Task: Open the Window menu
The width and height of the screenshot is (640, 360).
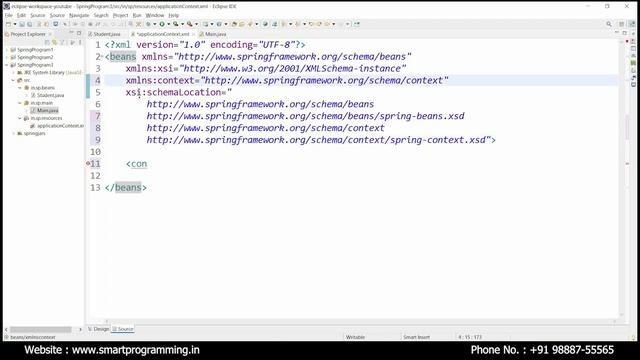Action: coord(155,15)
